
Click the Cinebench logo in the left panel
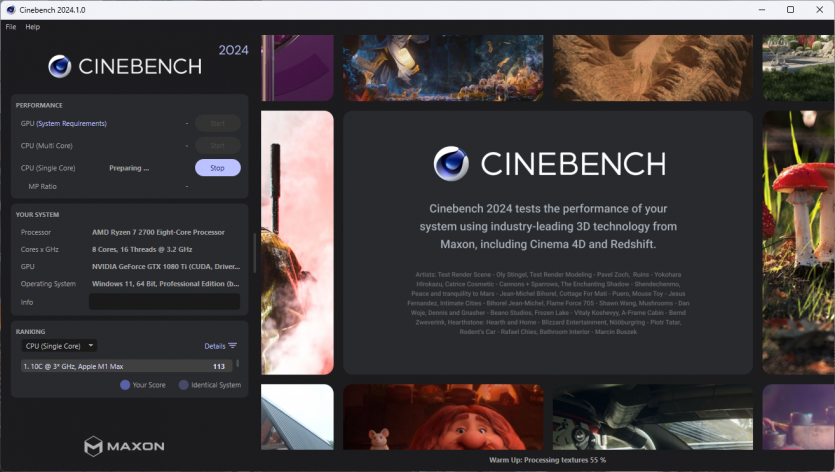coord(60,67)
